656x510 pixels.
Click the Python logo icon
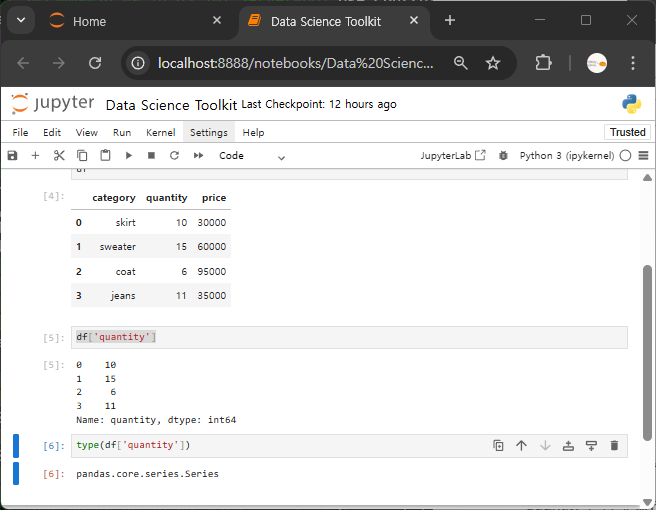pyautogui.click(x=631, y=104)
